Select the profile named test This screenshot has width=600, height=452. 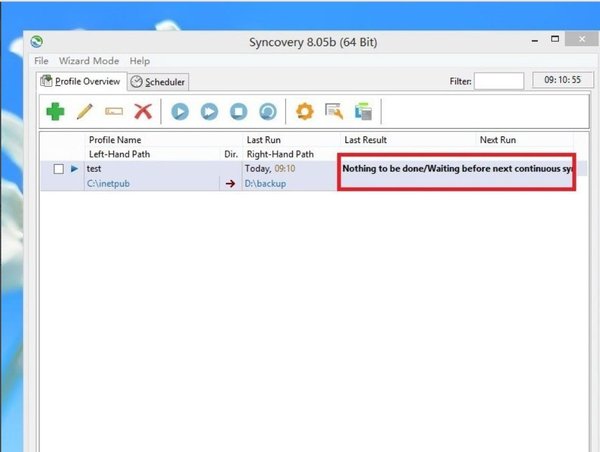[x=94, y=168]
